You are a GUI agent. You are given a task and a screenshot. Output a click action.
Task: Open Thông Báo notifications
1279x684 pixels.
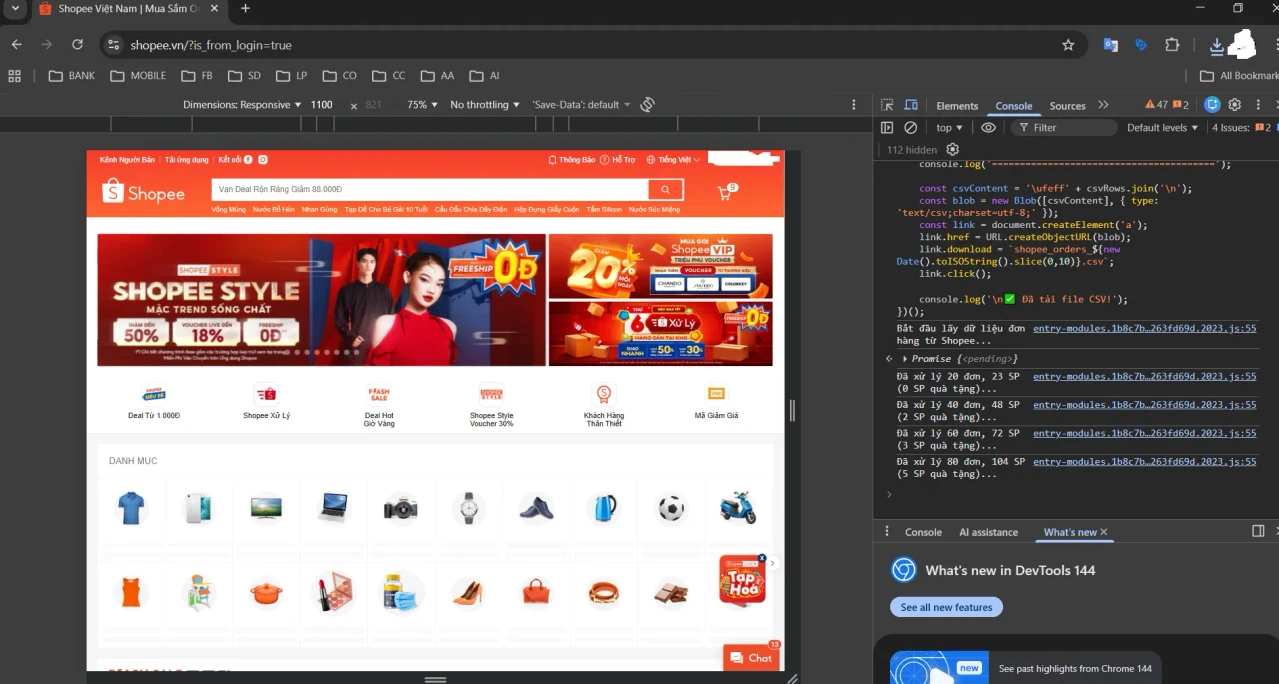[572, 160]
